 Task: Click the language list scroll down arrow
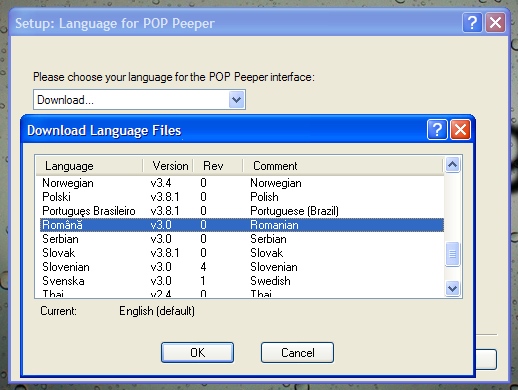(452, 288)
